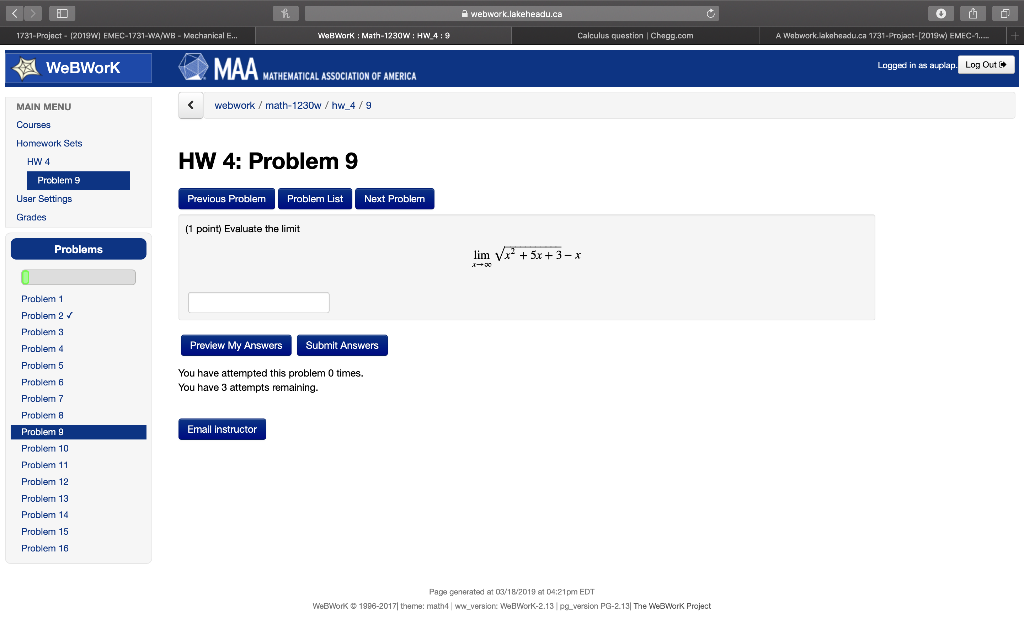The width and height of the screenshot is (1024, 640).
Task: Click the Share icon in Safari's toolbar
Action: pos(971,14)
